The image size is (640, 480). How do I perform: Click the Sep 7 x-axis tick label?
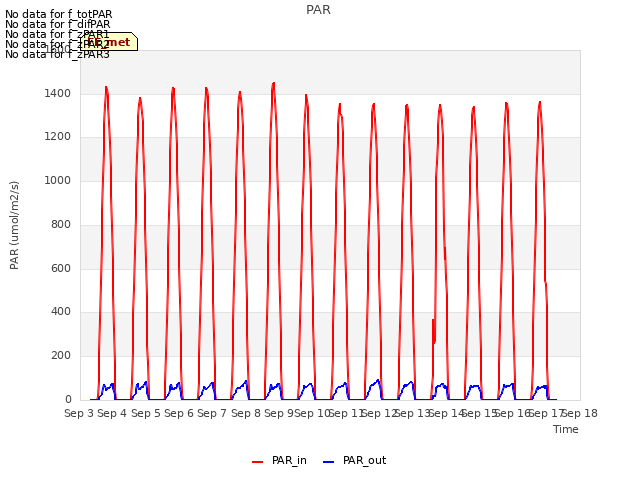[212, 413]
